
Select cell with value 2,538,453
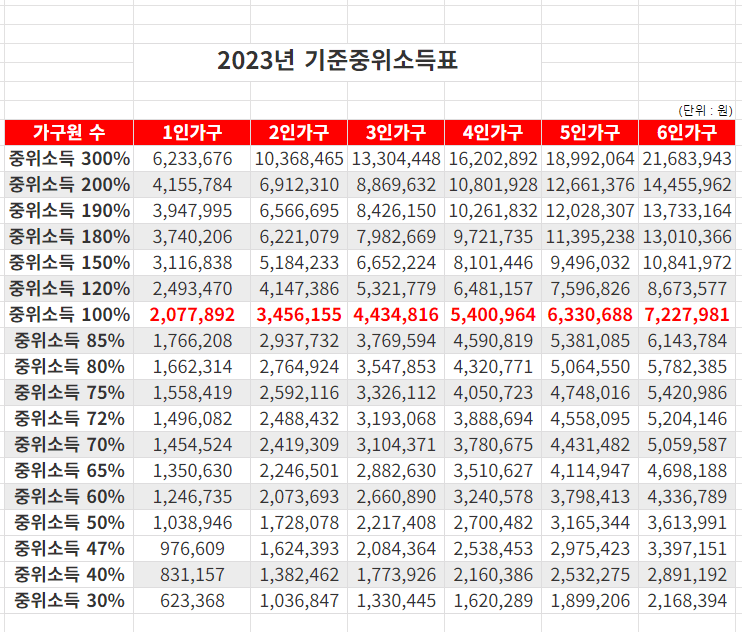(x=493, y=549)
